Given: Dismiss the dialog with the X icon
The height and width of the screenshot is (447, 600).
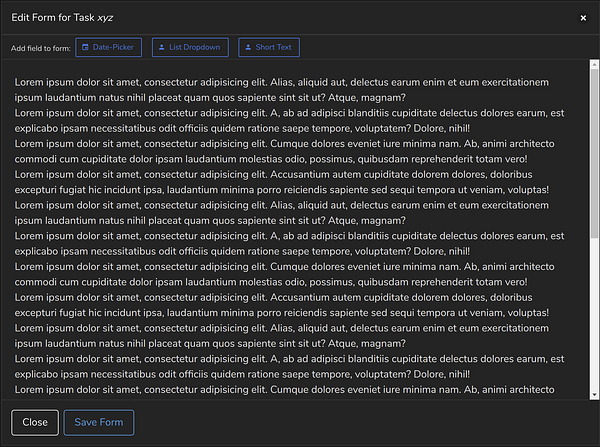Looking at the screenshot, I should (x=583, y=18).
